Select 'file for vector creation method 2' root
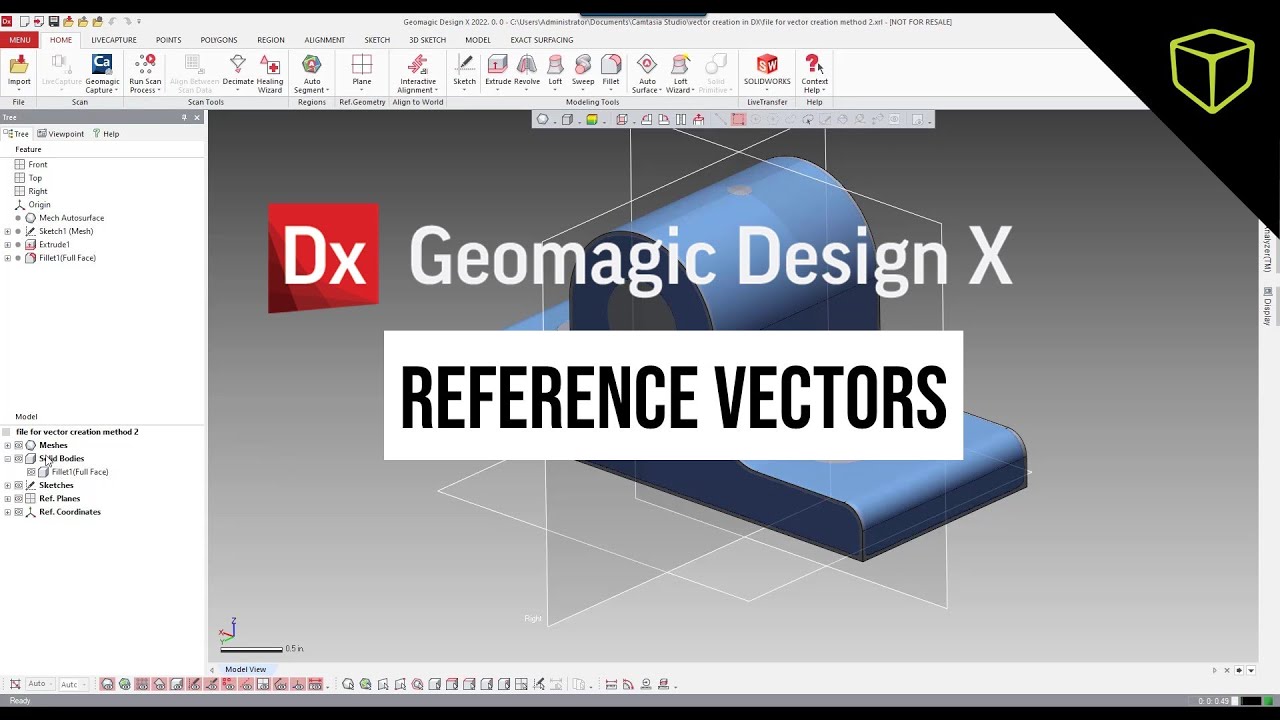The image size is (1280, 720). pyautogui.click(x=77, y=432)
